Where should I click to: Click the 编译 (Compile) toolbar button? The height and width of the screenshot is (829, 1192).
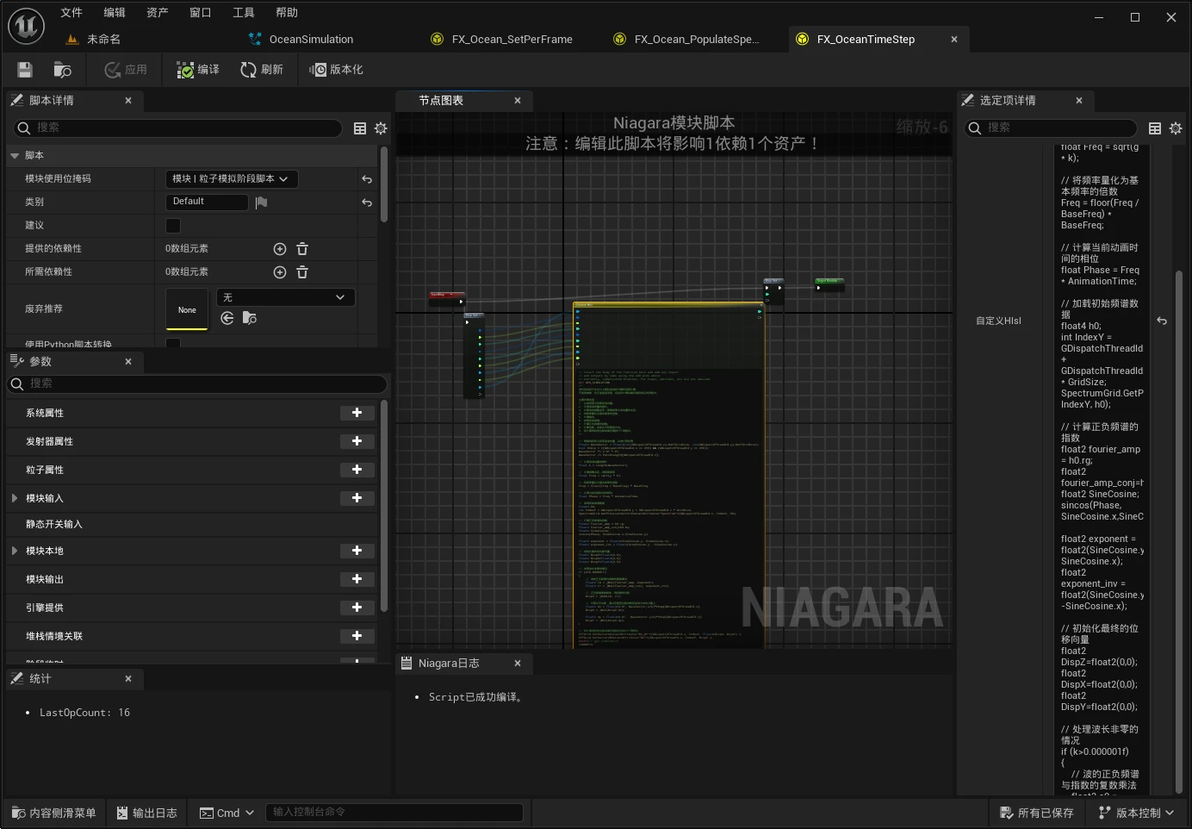click(x=198, y=70)
